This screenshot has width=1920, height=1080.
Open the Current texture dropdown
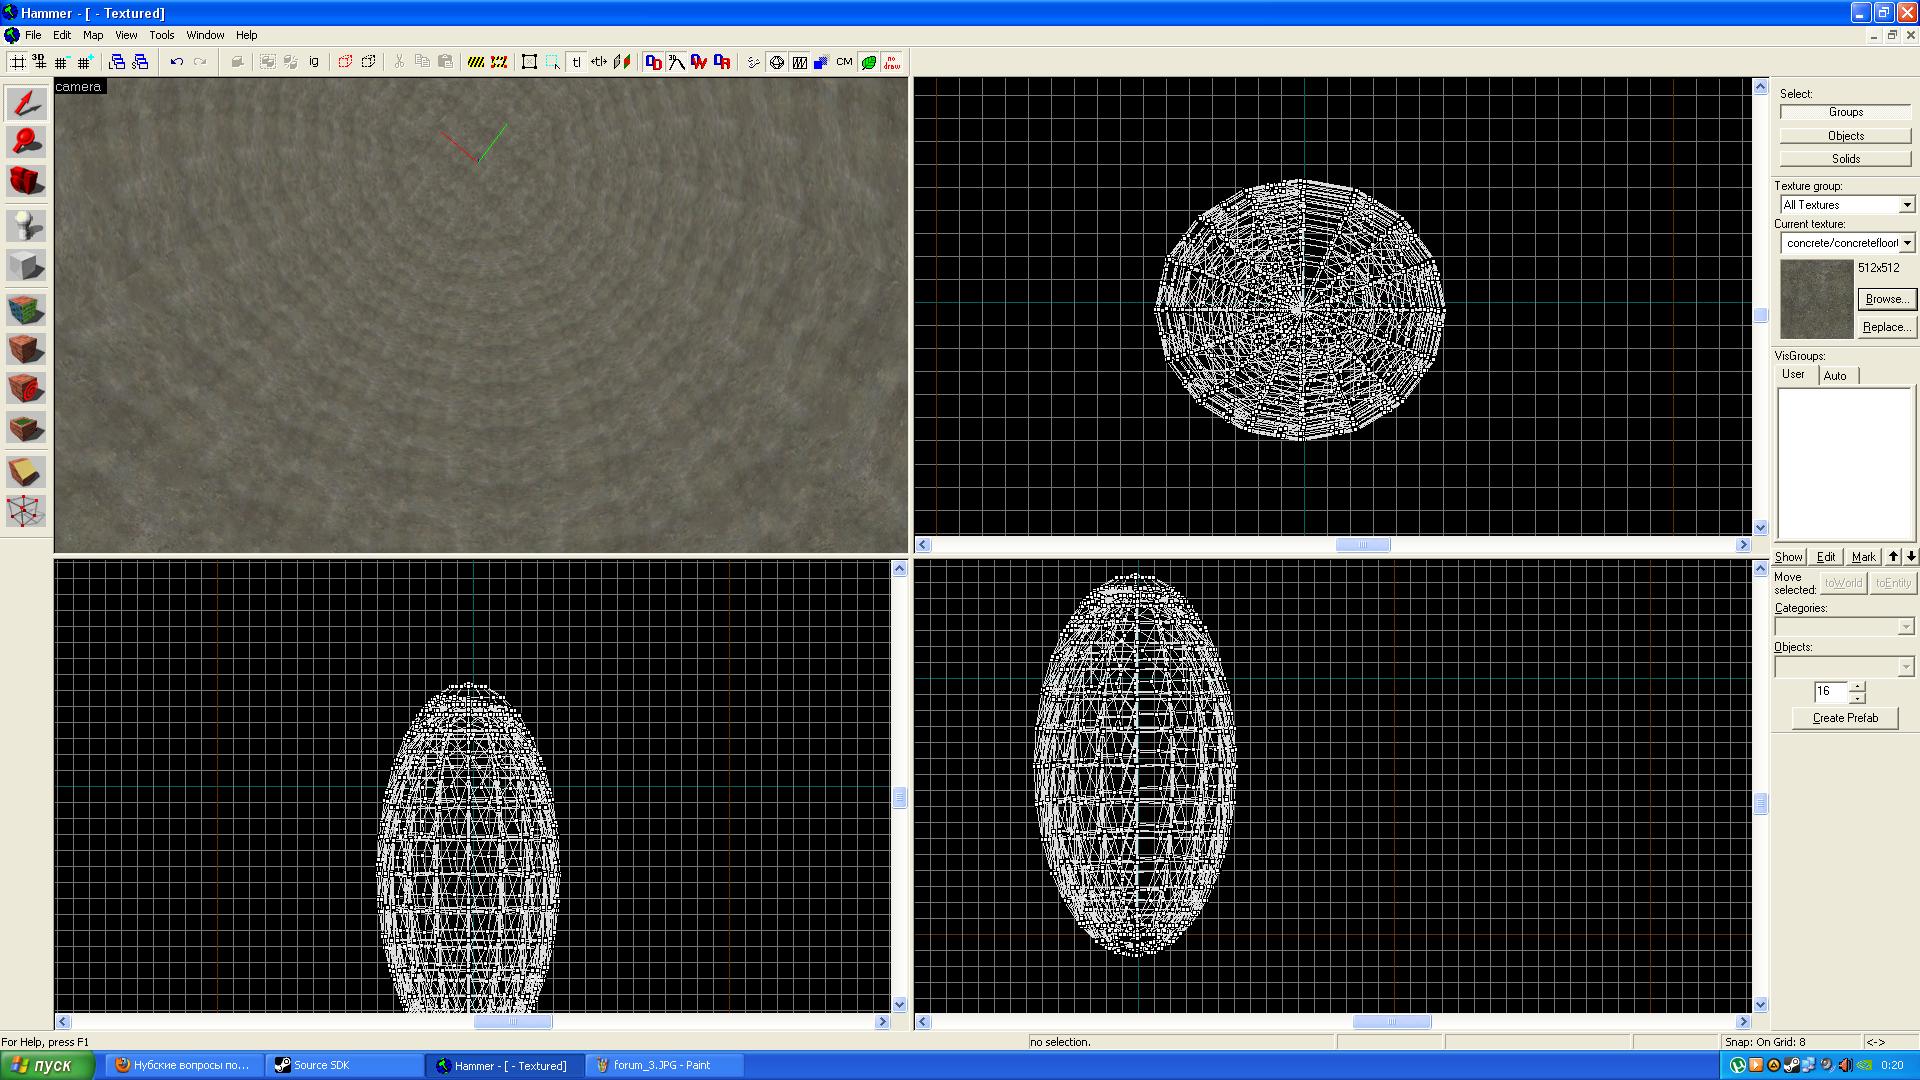coord(1906,243)
